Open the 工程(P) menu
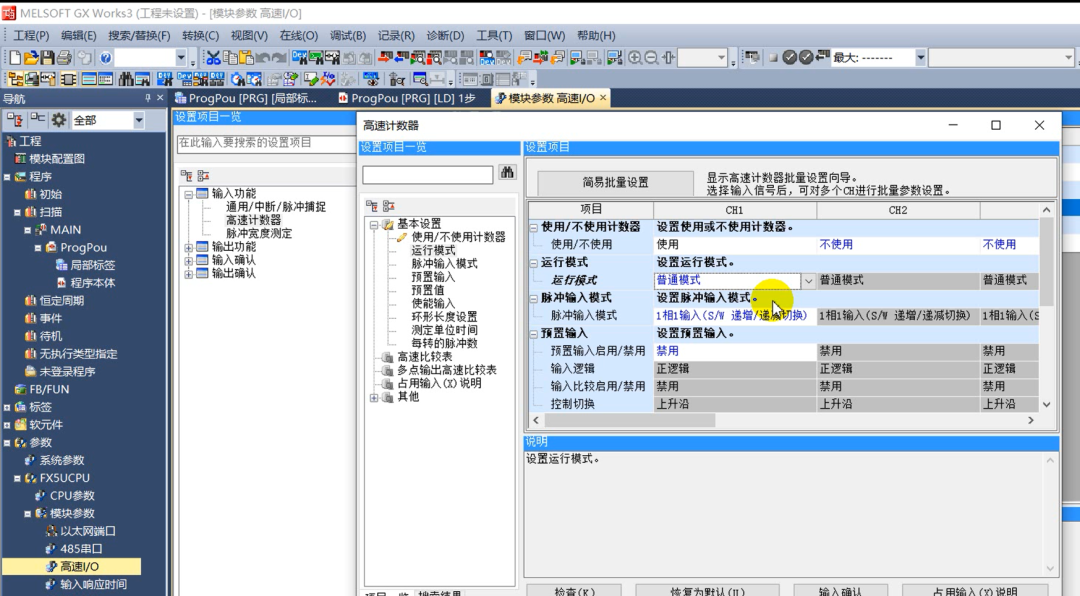This screenshot has width=1080, height=596. coord(31,35)
